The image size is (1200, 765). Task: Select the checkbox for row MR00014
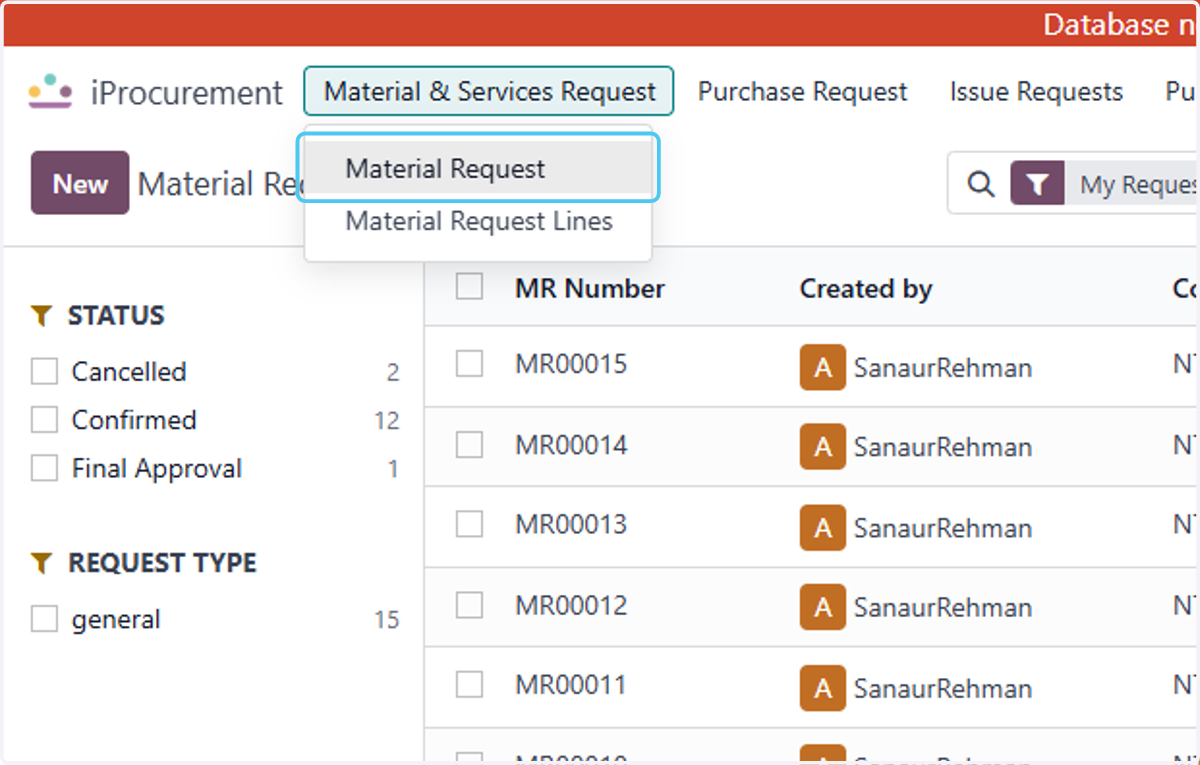pos(469,444)
